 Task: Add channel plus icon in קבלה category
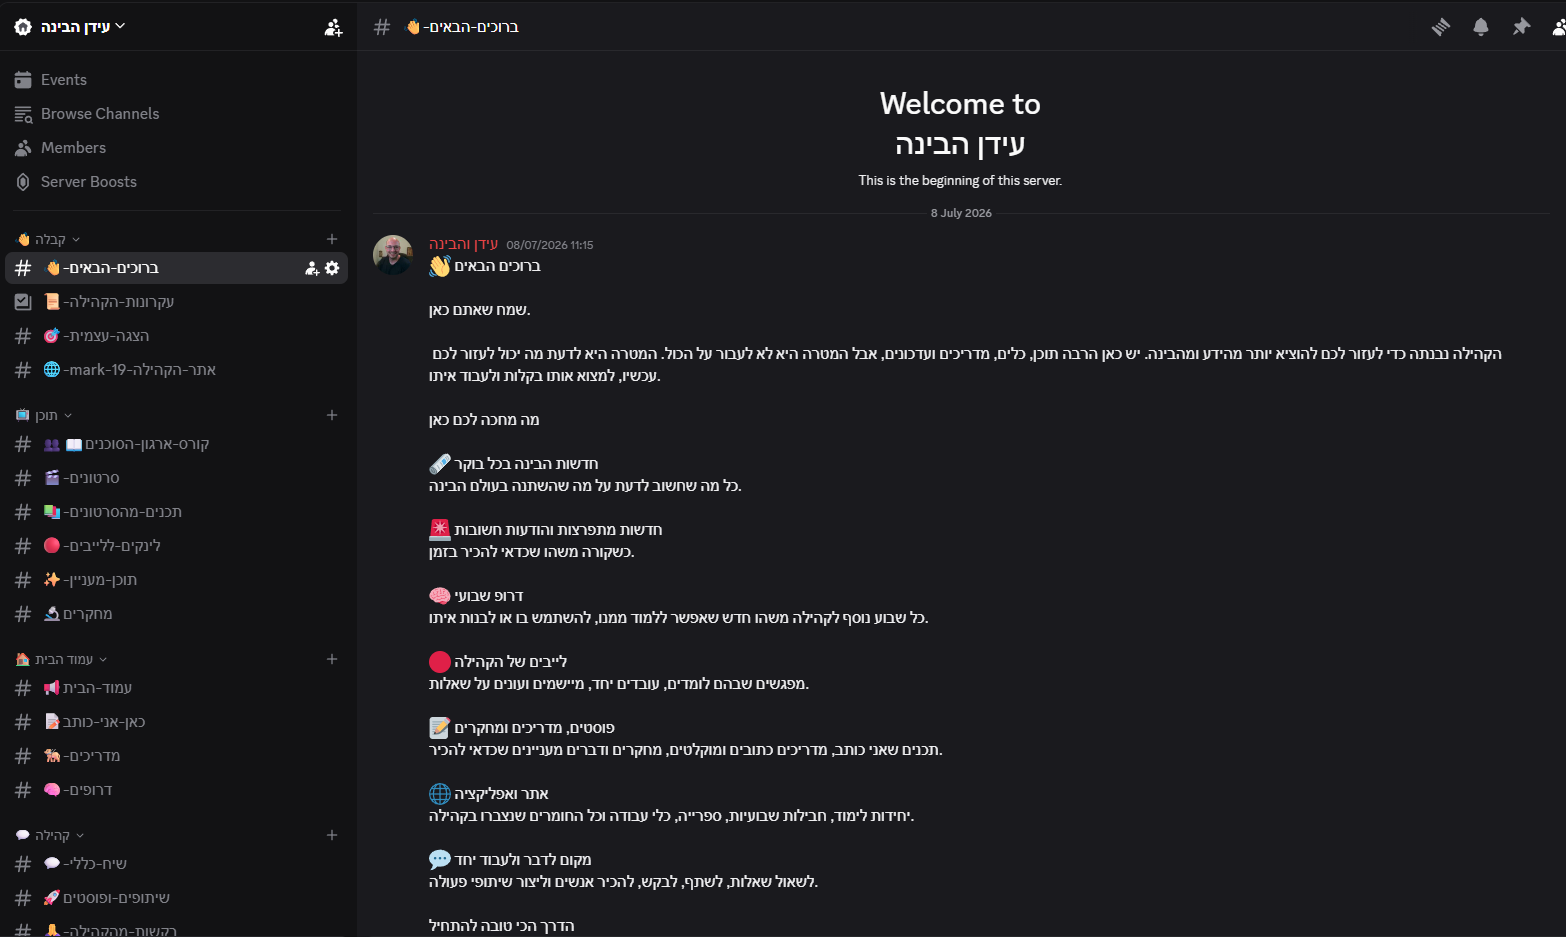pos(332,239)
